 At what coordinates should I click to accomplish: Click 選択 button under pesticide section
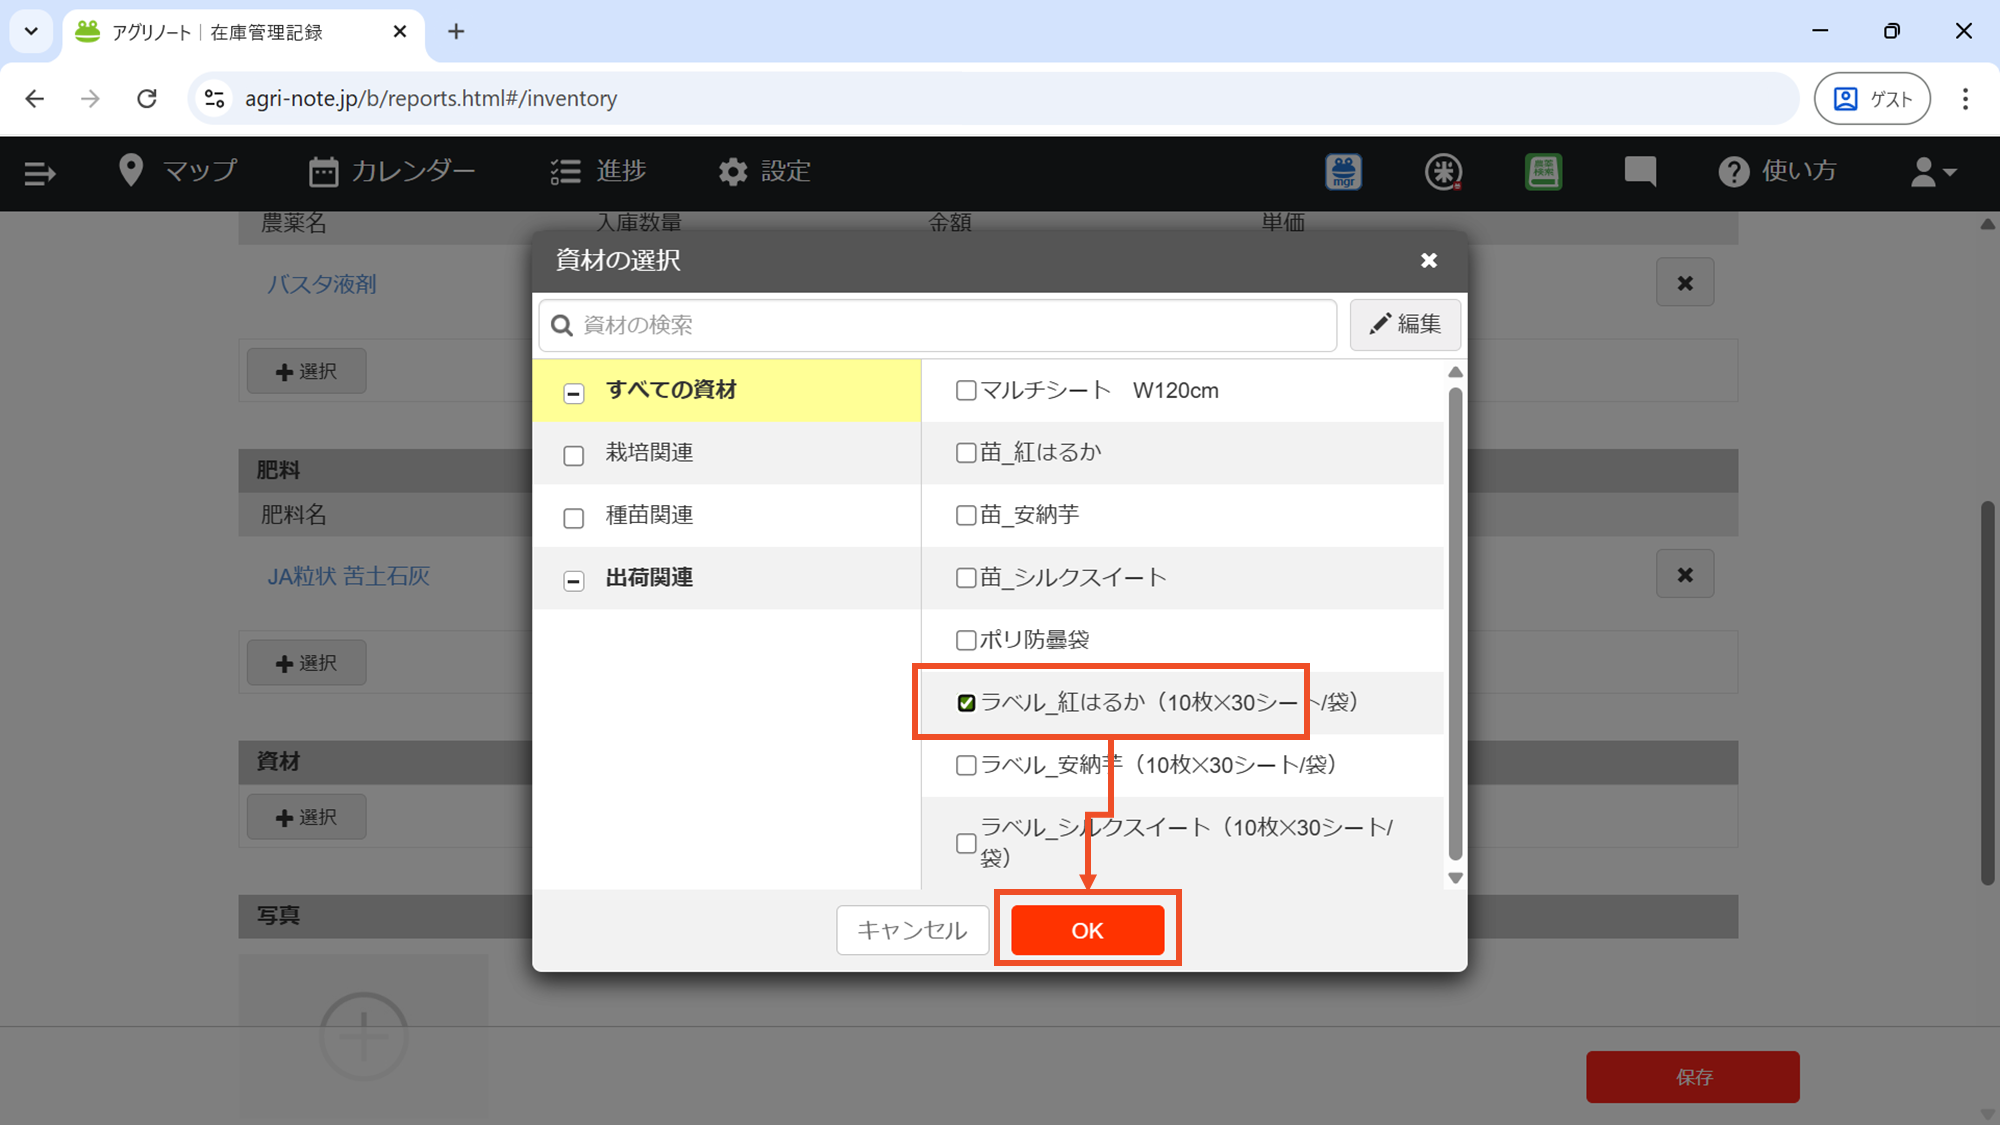coord(306,371)
